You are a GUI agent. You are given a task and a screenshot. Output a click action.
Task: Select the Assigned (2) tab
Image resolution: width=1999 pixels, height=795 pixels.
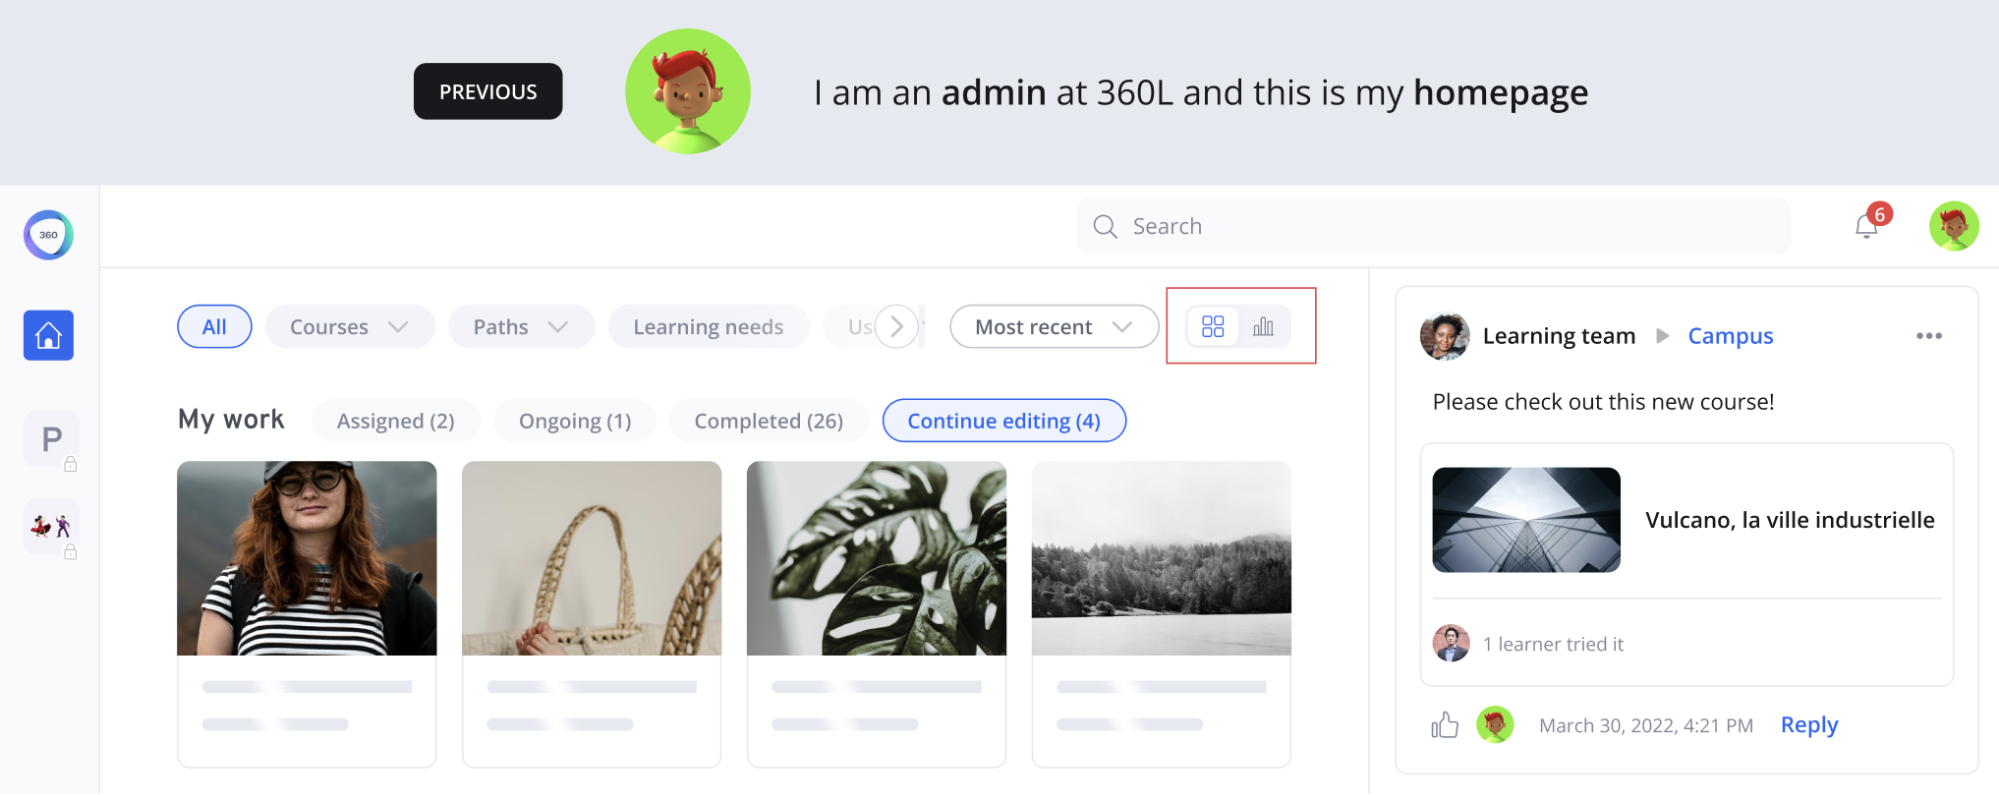(x=395, y=421)
